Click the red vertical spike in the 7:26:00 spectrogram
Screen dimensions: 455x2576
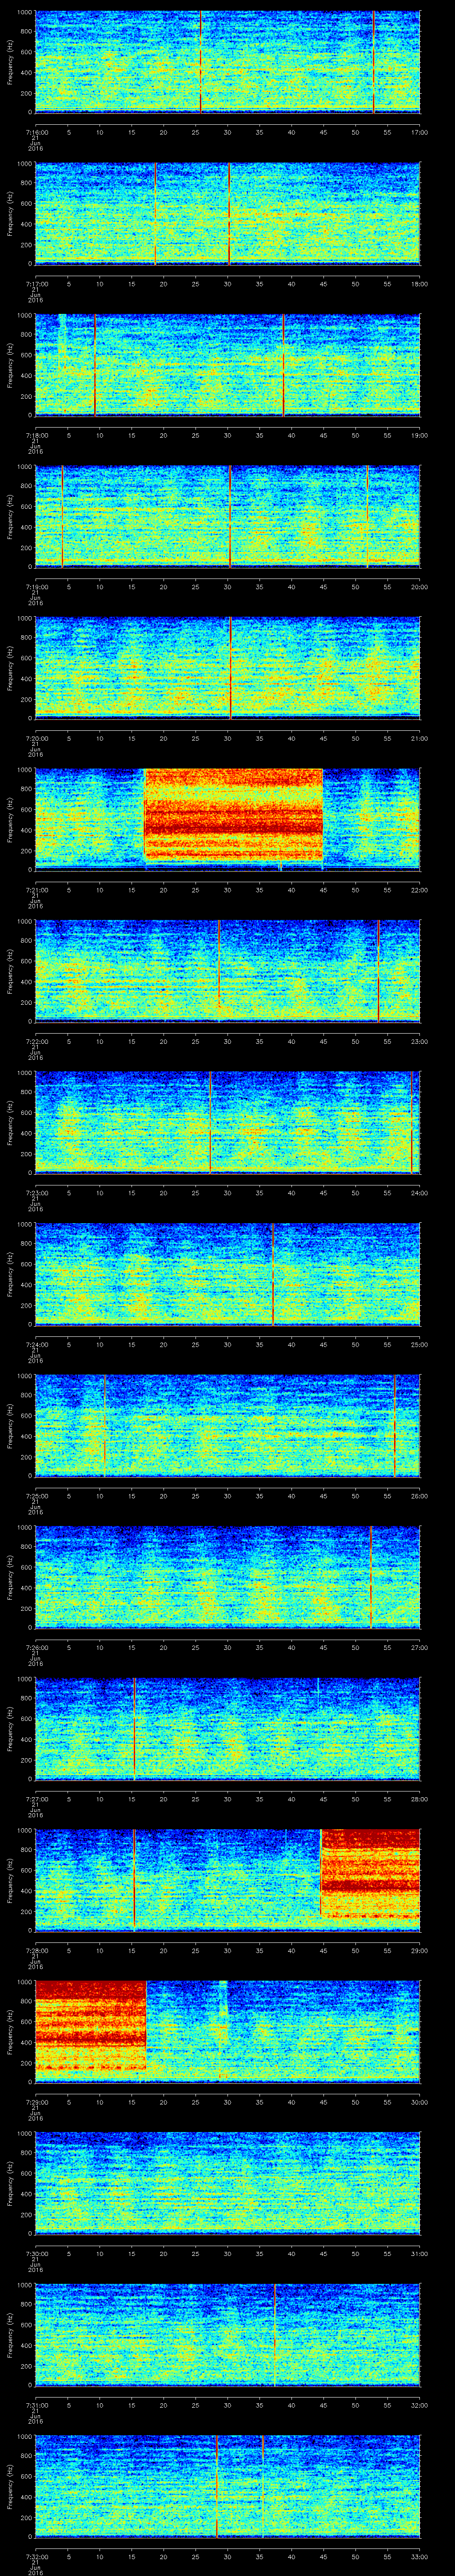click(x=371, y=1577)
